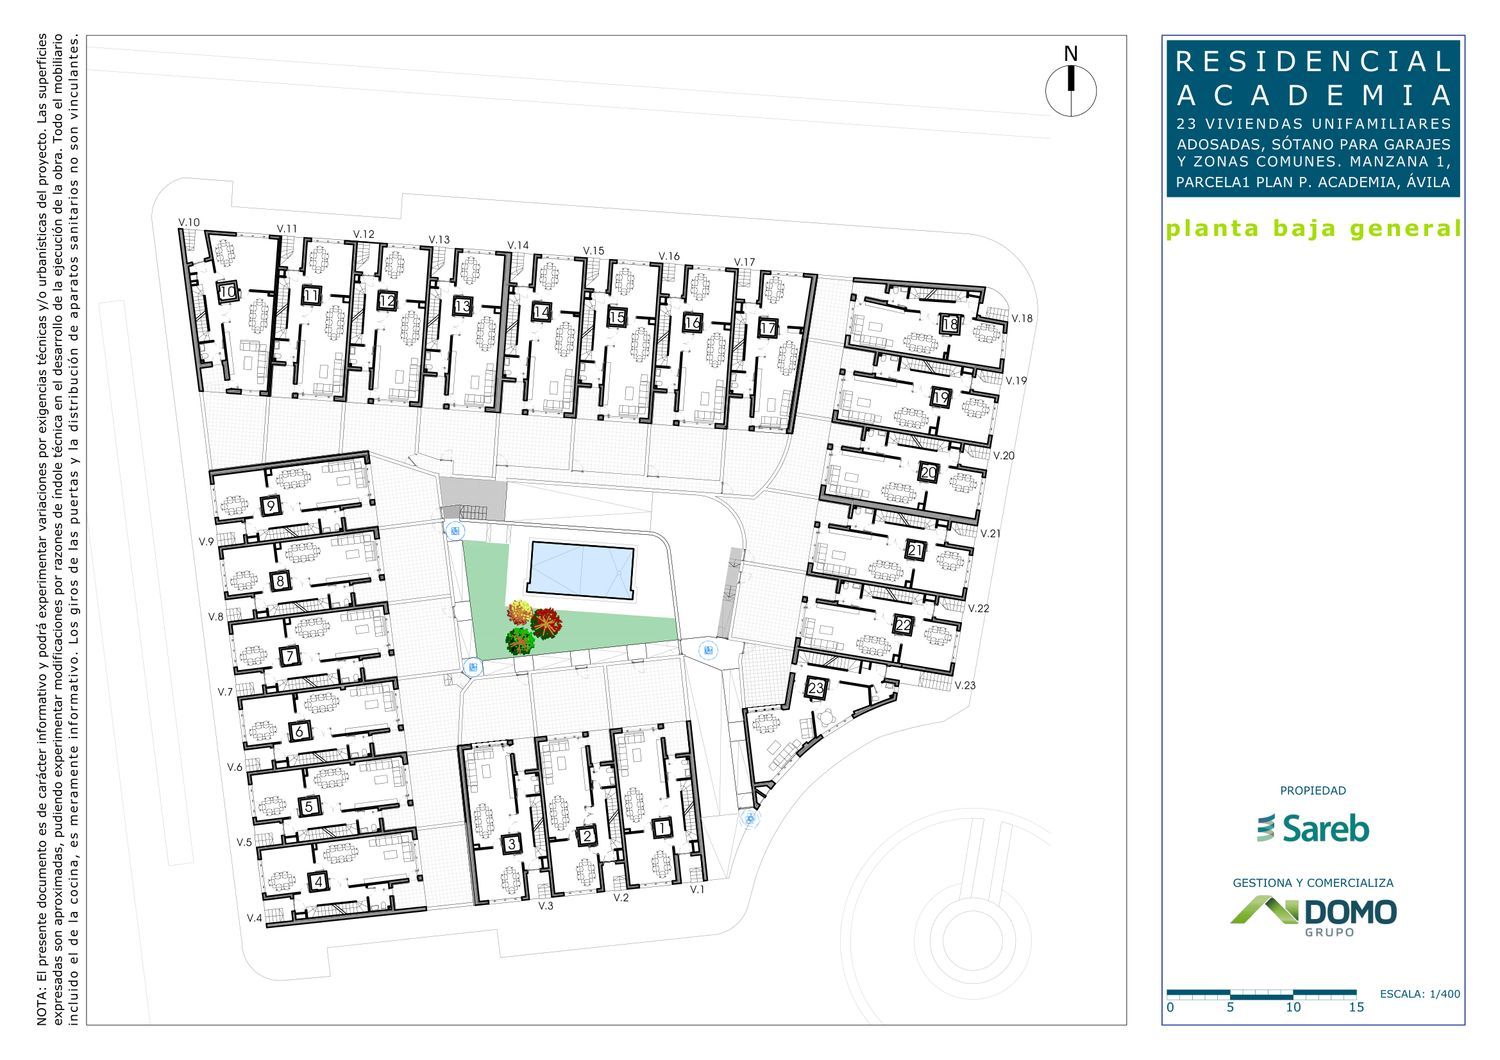
Task: Click the blue marker icon southeast of unit 1
Action: [750, 819]
